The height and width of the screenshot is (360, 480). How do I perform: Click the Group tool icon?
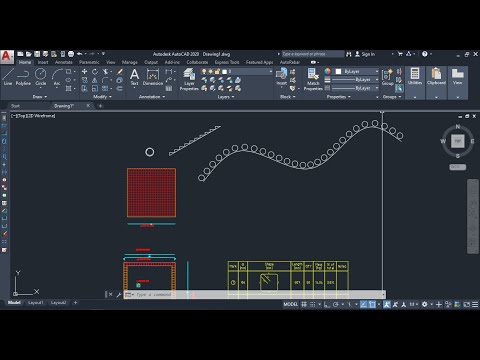tap(387, 77)
